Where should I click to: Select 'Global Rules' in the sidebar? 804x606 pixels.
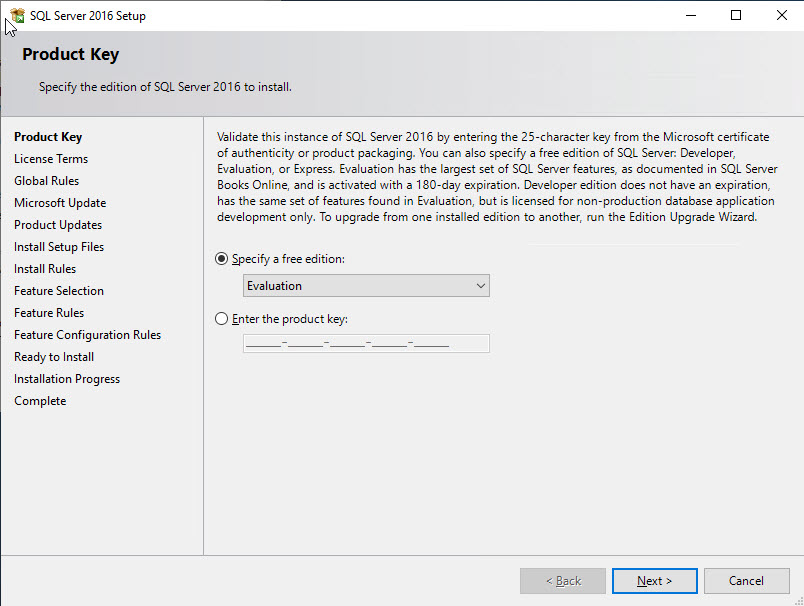pos(46,180)
